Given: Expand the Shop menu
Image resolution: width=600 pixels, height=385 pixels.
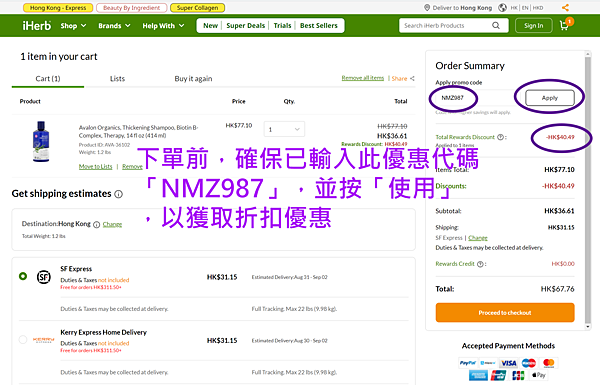Looking at the screenshot, I should [73, 26].
